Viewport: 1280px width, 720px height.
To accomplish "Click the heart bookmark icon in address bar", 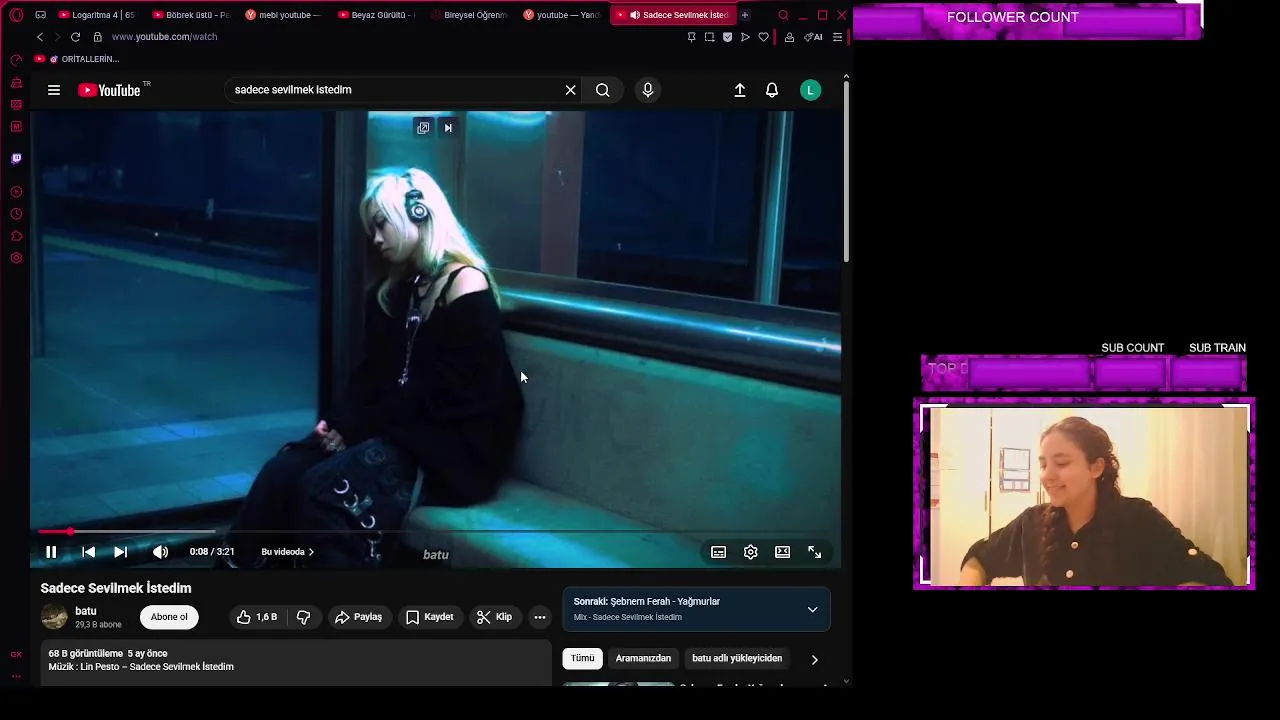I will 763,37.
